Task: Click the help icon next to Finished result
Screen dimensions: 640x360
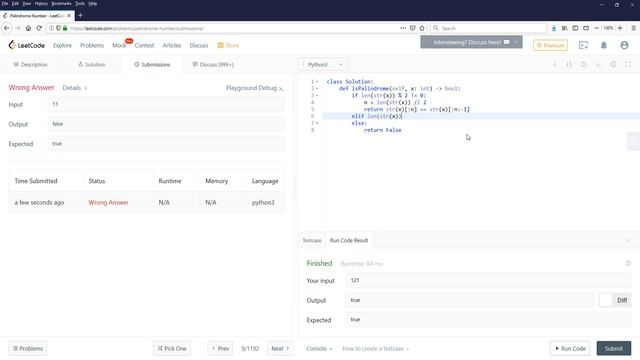Action: click(628, 263)
